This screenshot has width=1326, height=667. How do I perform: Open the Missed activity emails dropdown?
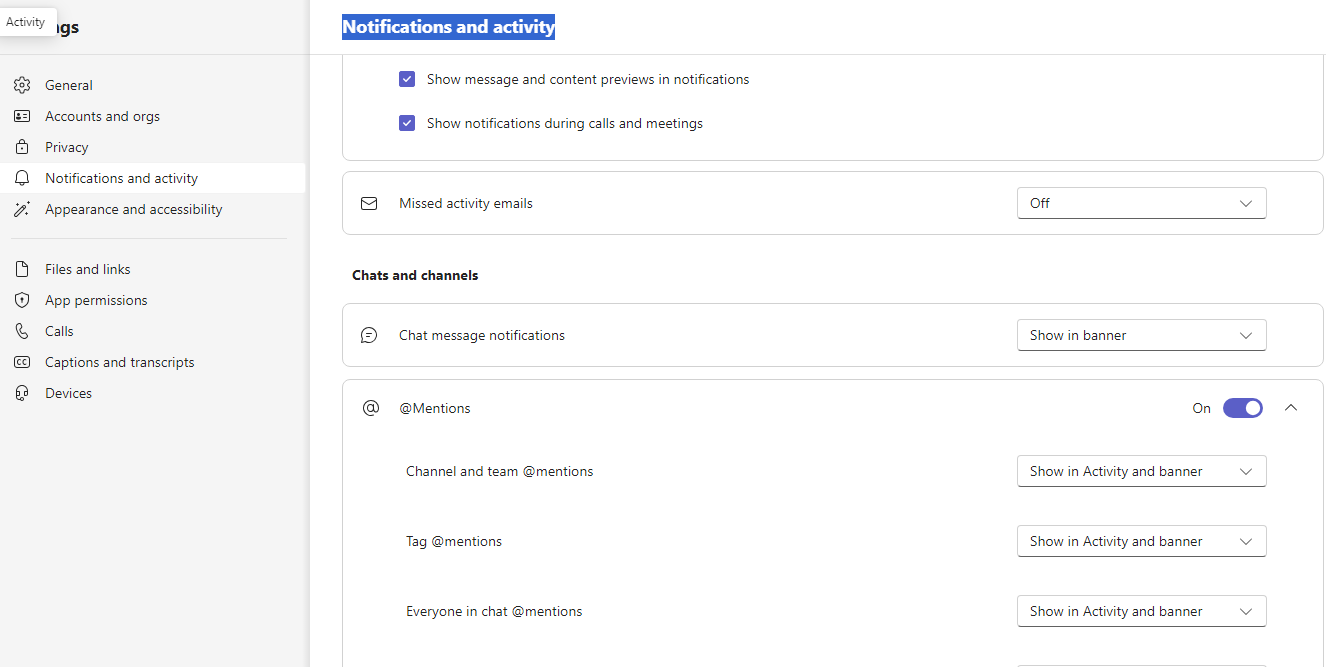pos(1141,203)
